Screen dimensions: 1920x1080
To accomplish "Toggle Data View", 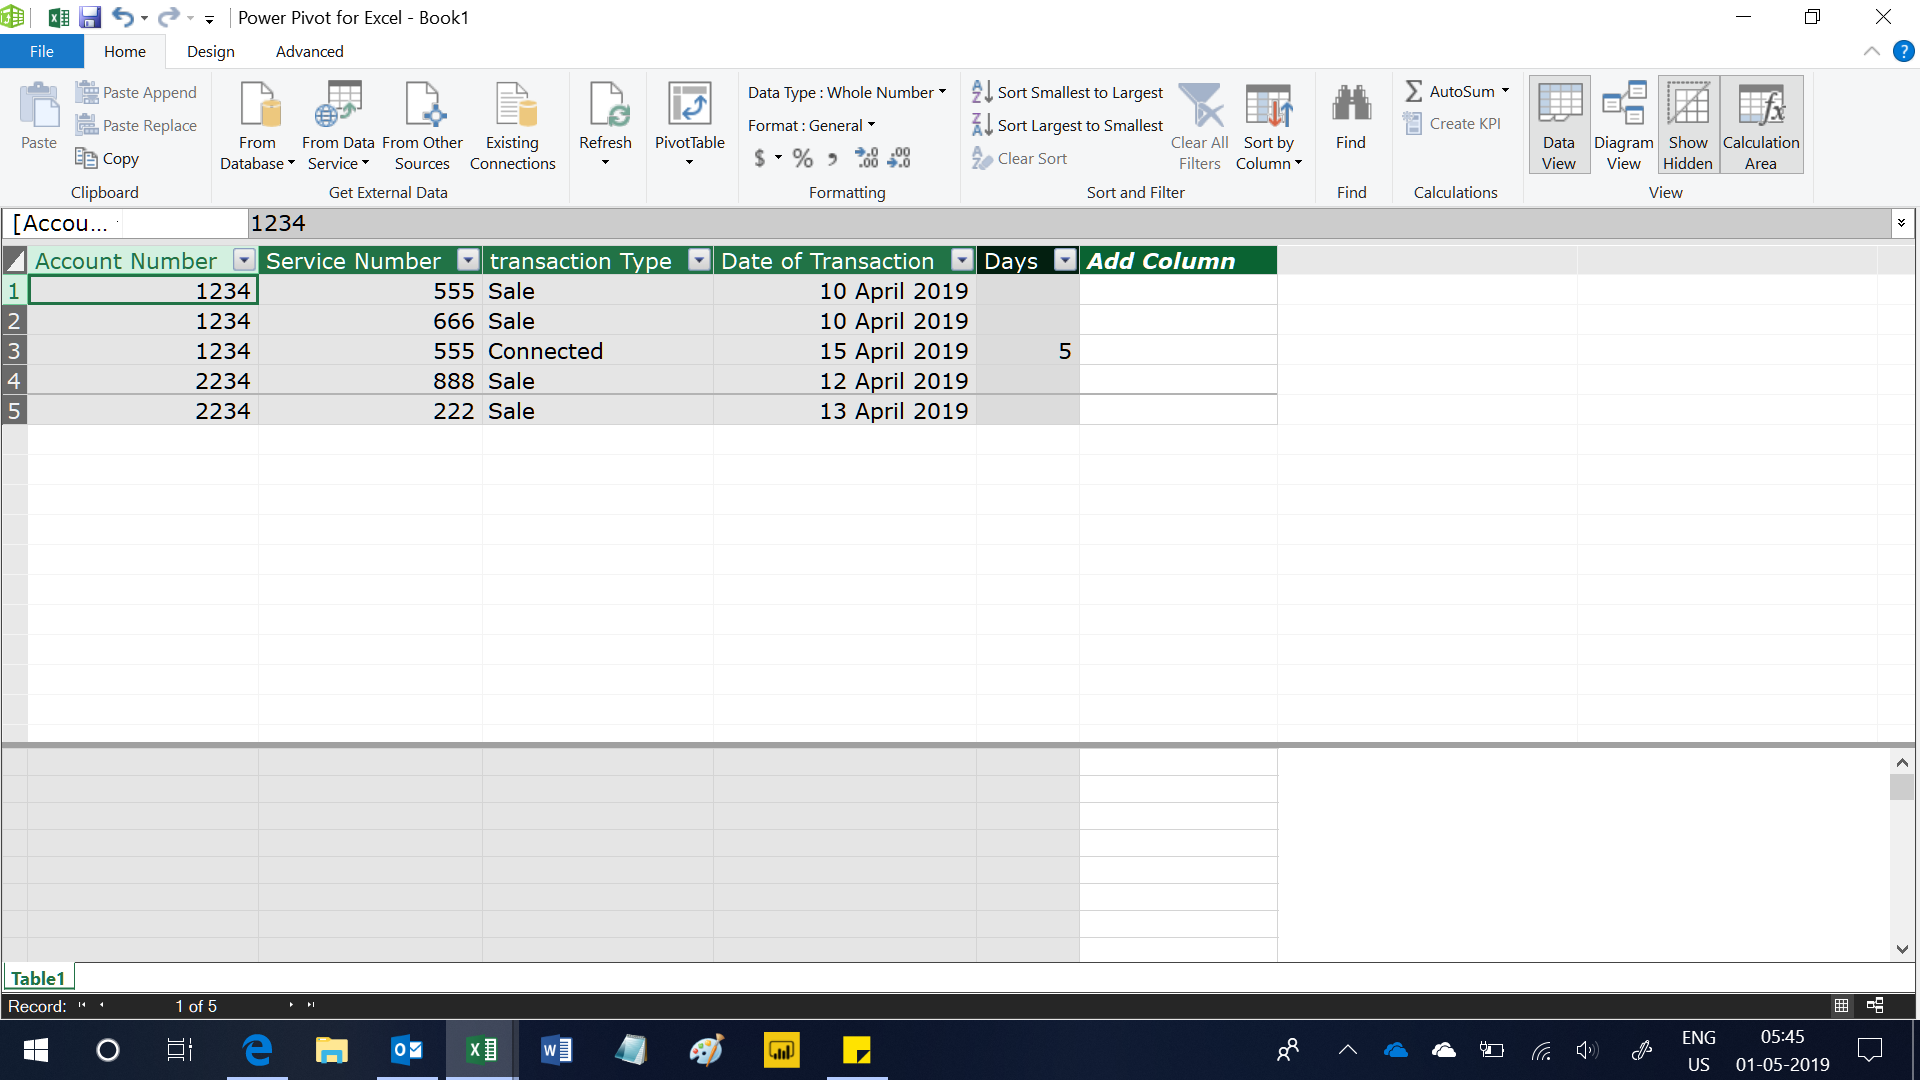I will pyautogui.click(x=1559, y=126).
